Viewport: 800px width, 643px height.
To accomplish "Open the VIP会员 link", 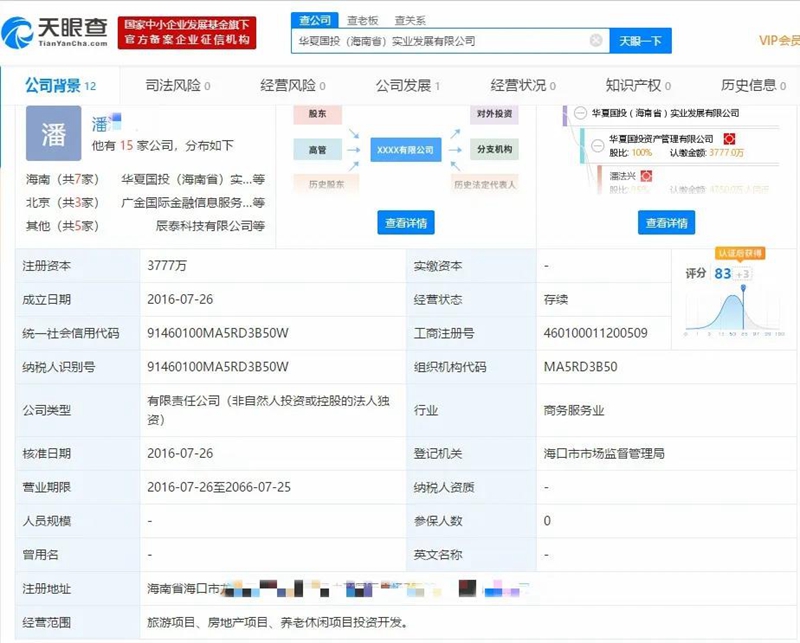I will click(x=779, y=40).
